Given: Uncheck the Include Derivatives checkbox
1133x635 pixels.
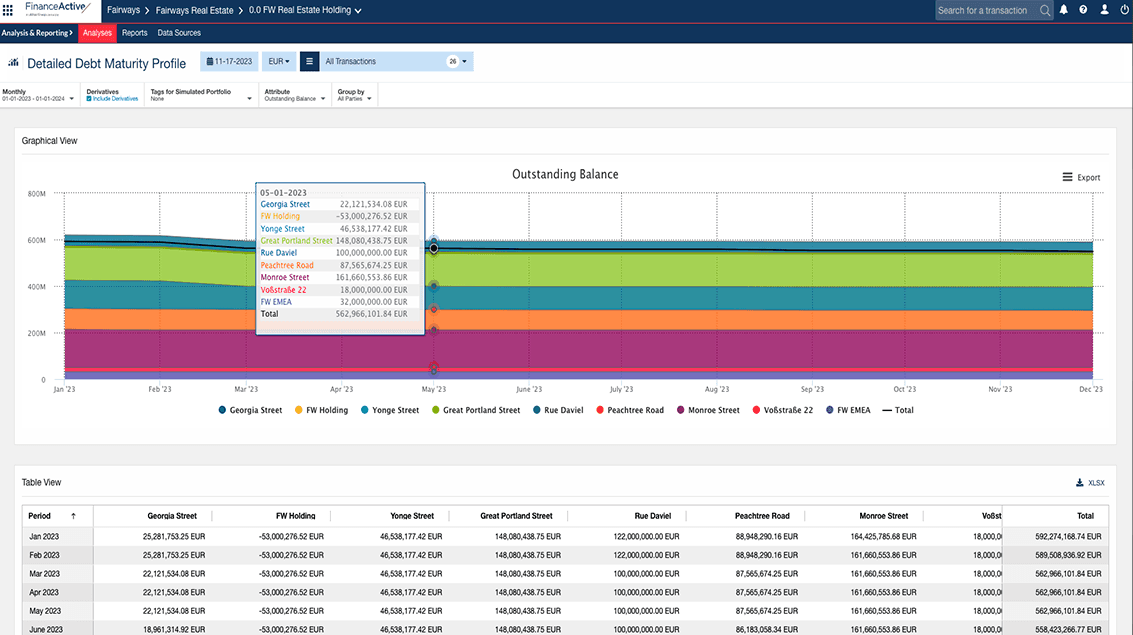Looking at the screenshot, I should [x=90, y=99].
